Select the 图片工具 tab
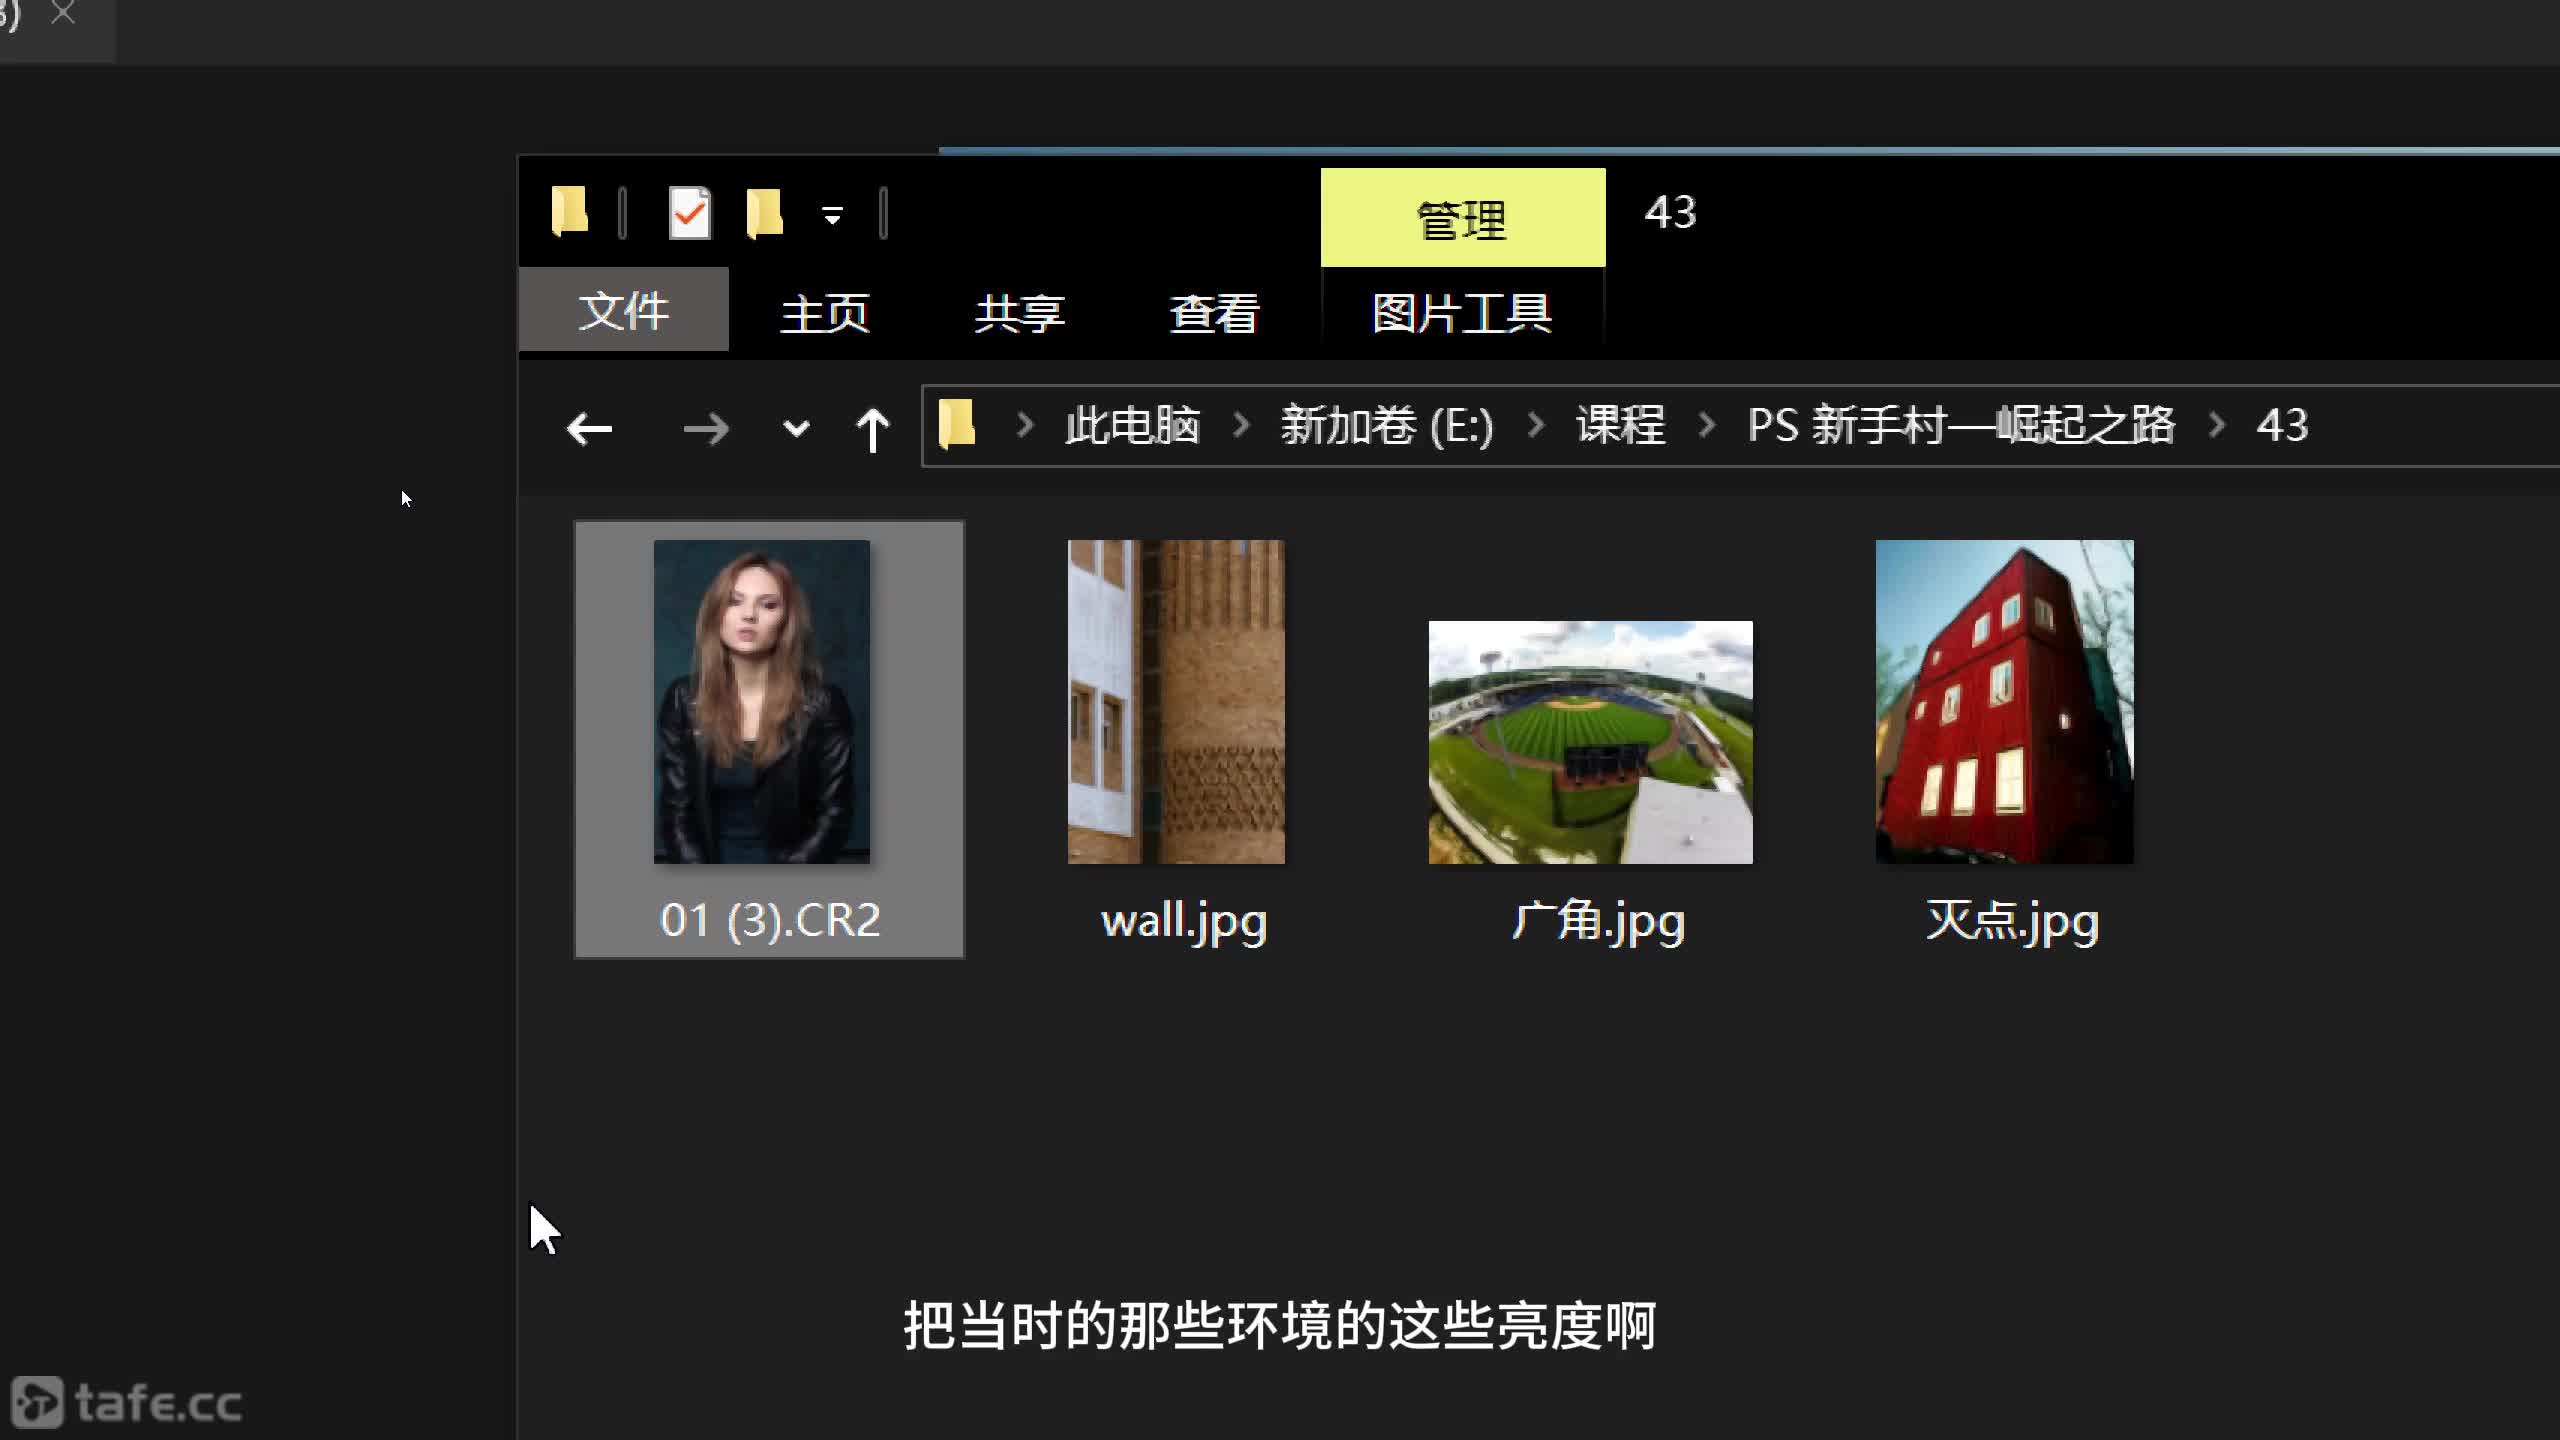This screenshot has width=2560, height=1440. tap(1462, 313)
